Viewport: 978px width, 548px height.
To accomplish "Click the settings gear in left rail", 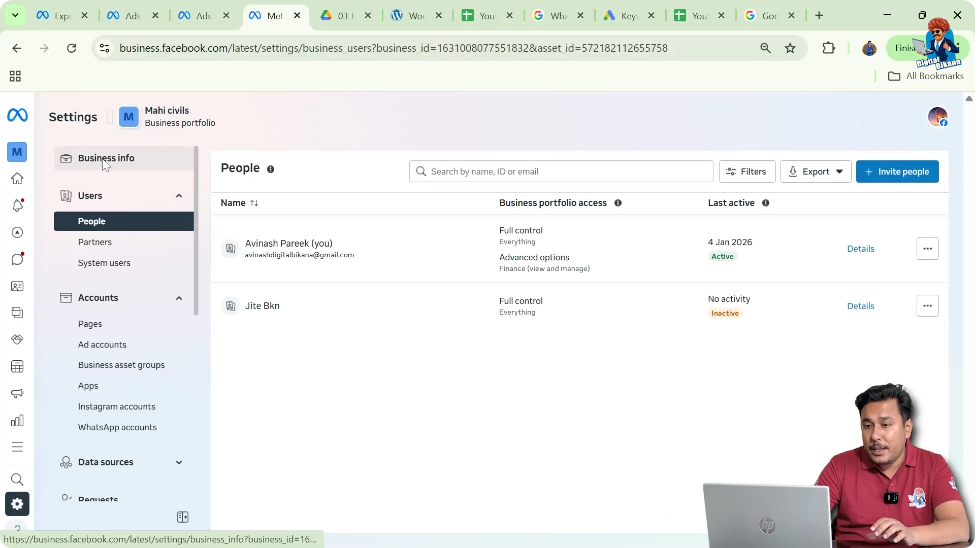I will pos(17,504).
